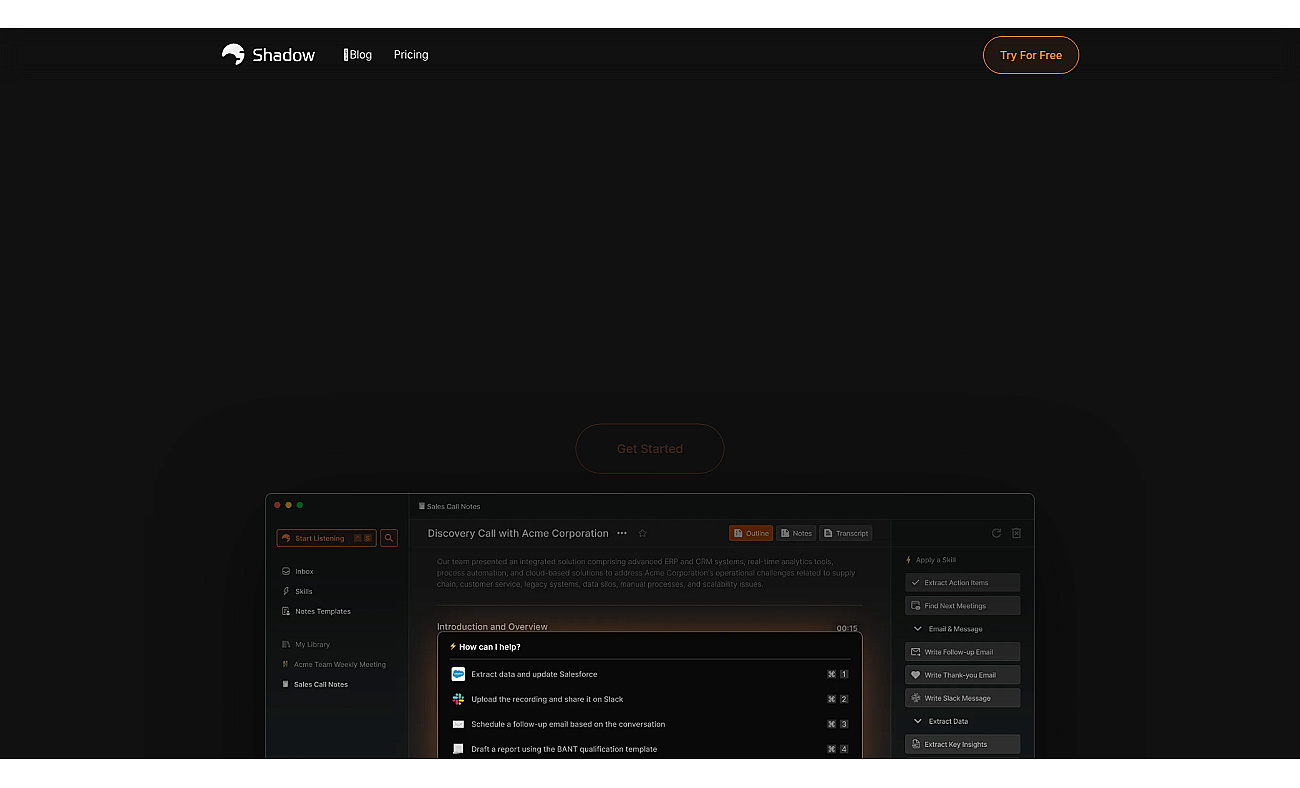Click the Slack logo icon in suggestions
Viewport: 1300px width, 788px height.
(458, 699)
